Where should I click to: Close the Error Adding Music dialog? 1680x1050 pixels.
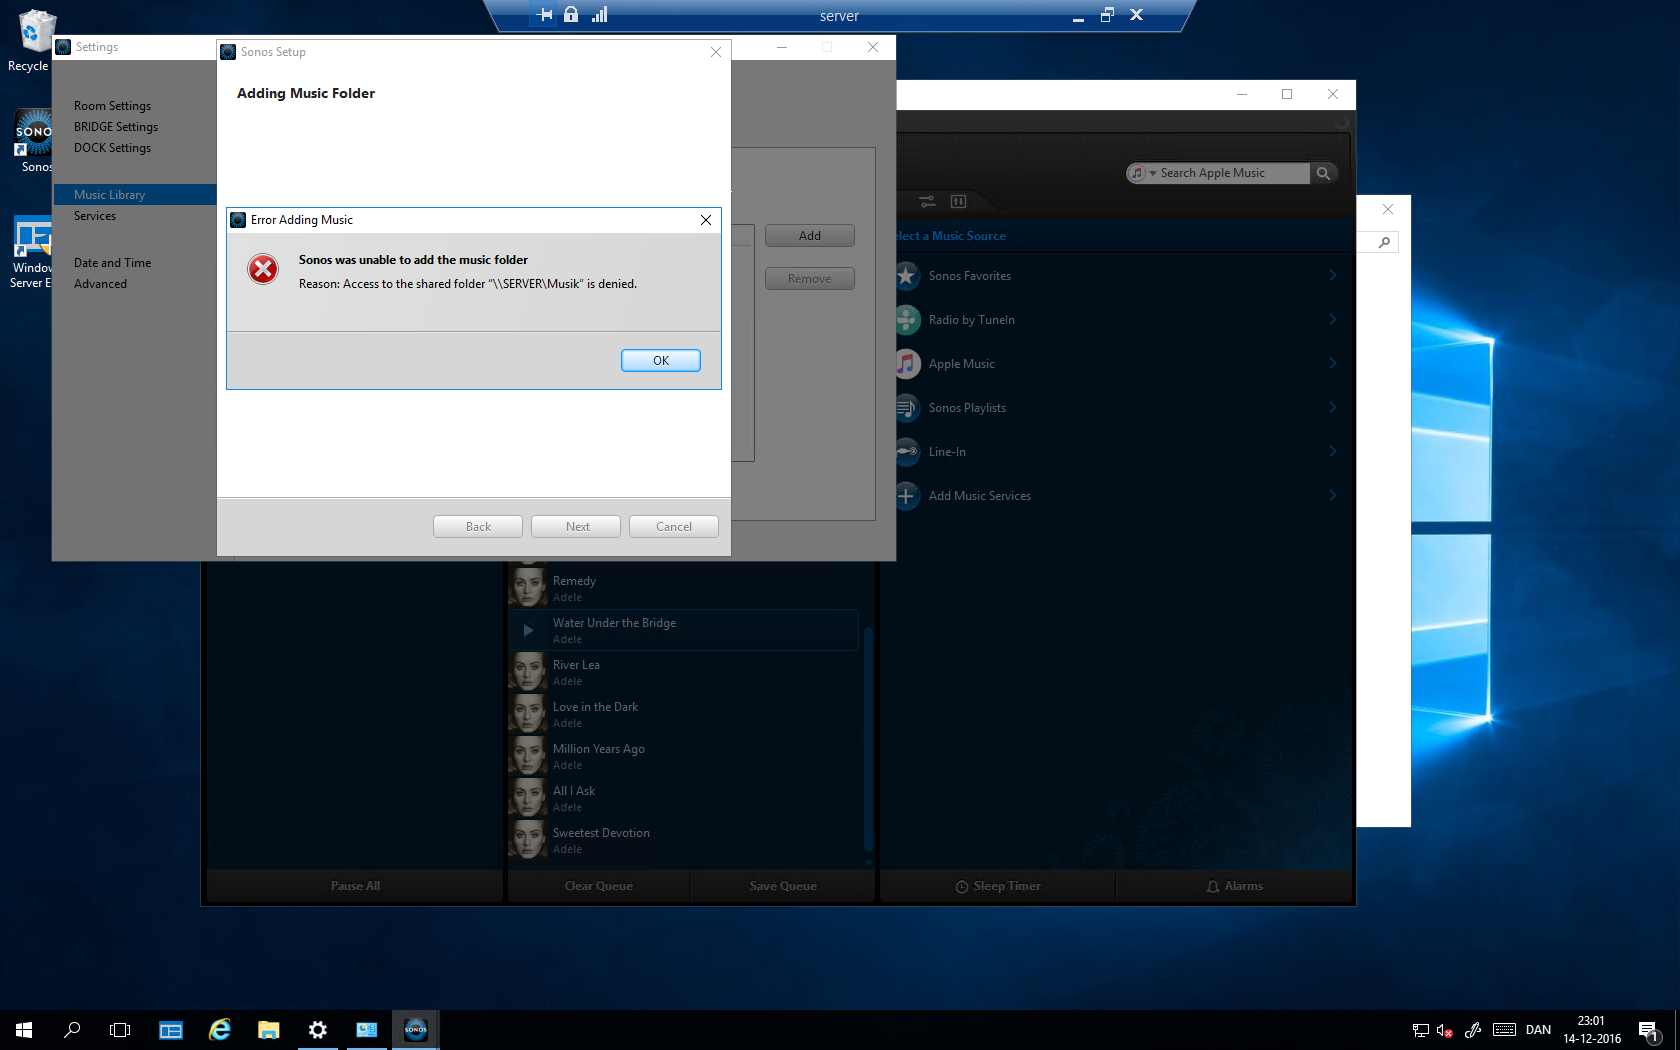tap(706, 220)
